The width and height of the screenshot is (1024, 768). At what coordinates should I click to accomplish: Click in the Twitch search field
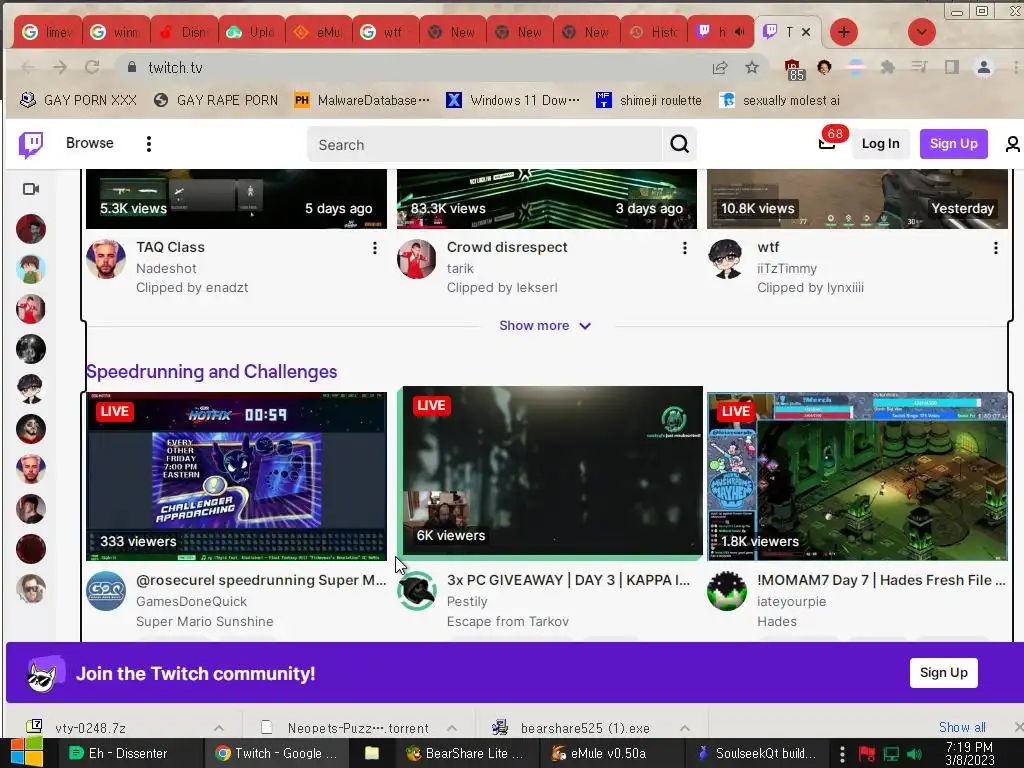[485, 144]
